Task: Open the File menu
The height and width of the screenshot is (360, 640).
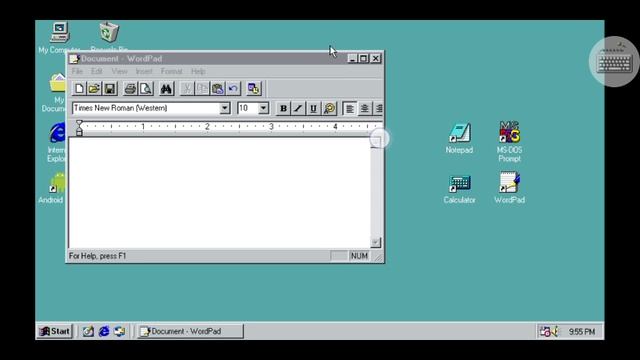Action: 77,71
